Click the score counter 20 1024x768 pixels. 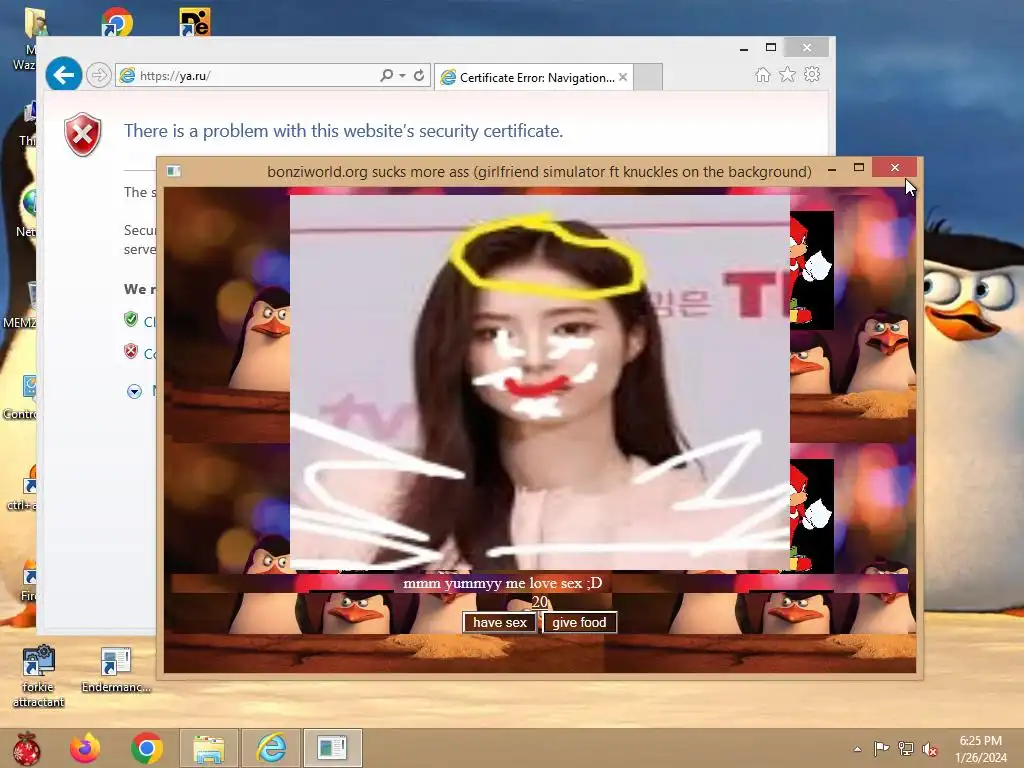[x=539, y=602]
